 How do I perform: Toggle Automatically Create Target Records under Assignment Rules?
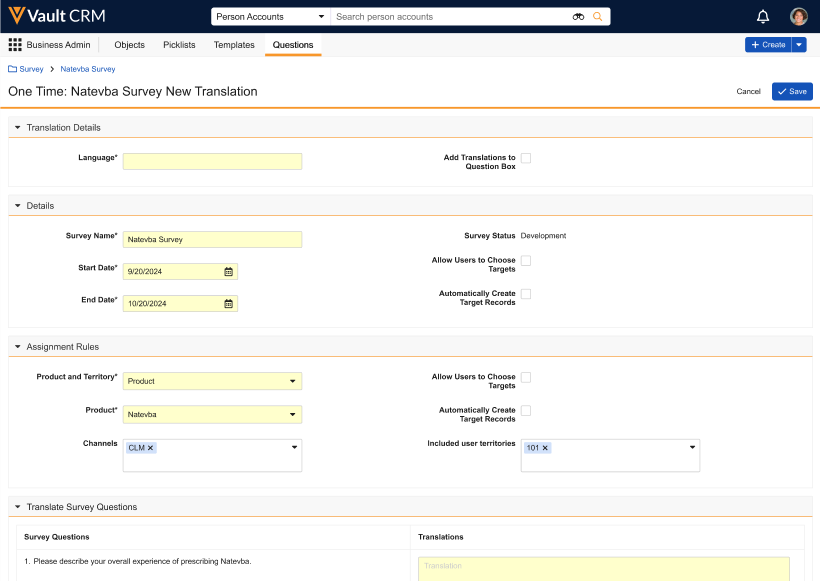[526, 411]
